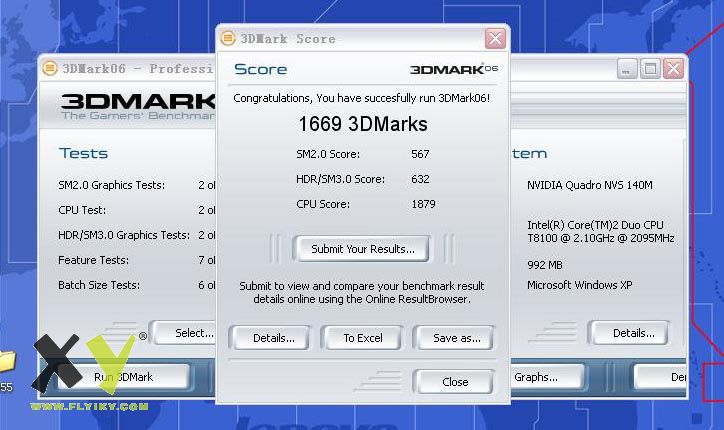Image resolution: width=724 pixels, height=430 pixels.
Task: Click the desktop folder icon at left edge
Action: point(7,361)
